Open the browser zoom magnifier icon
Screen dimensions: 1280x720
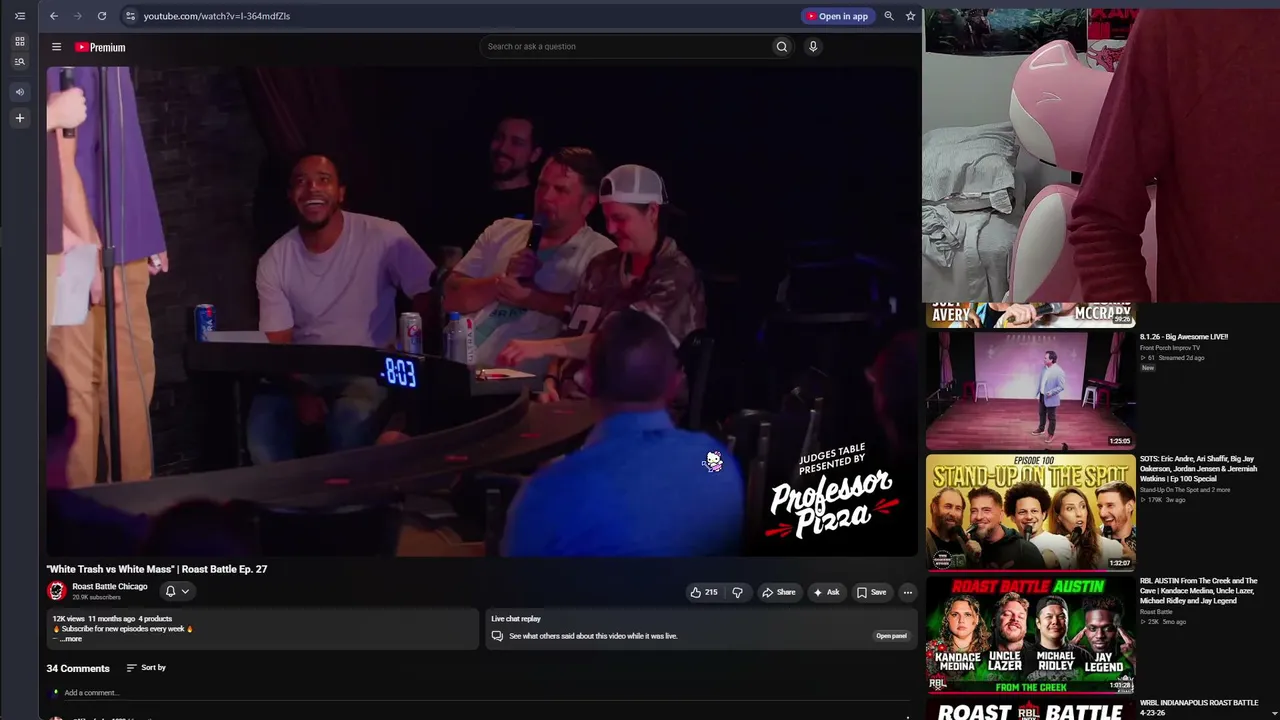889,16
